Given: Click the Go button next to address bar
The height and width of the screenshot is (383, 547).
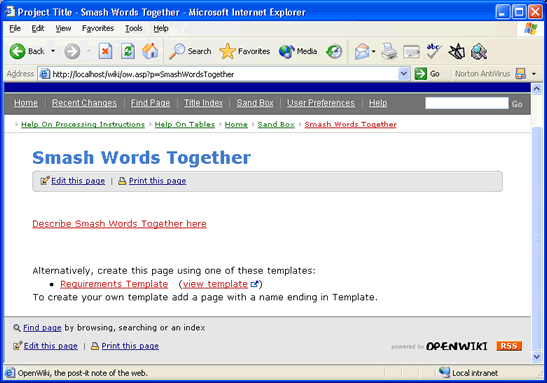Looking at the screenshot, I should [427, 74].
